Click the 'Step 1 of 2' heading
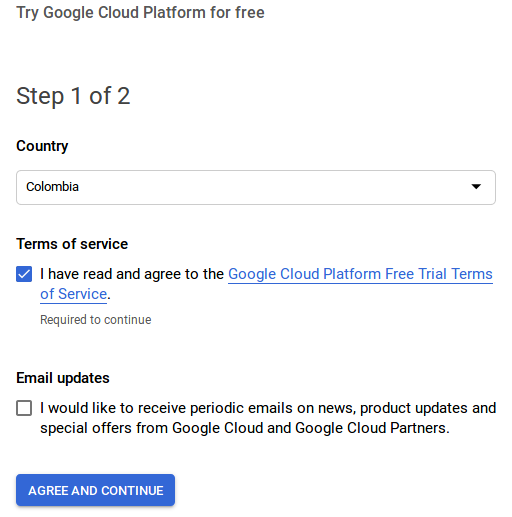Viewport: 512px width, 517px height. pyautogui.click(x=73, y=96)
